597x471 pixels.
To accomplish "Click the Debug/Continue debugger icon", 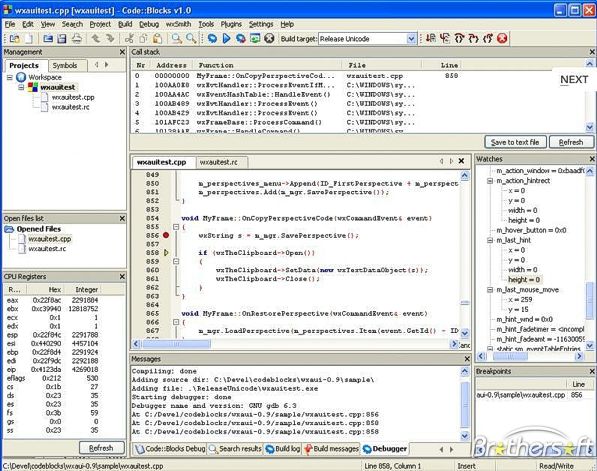I will [431, 38].
